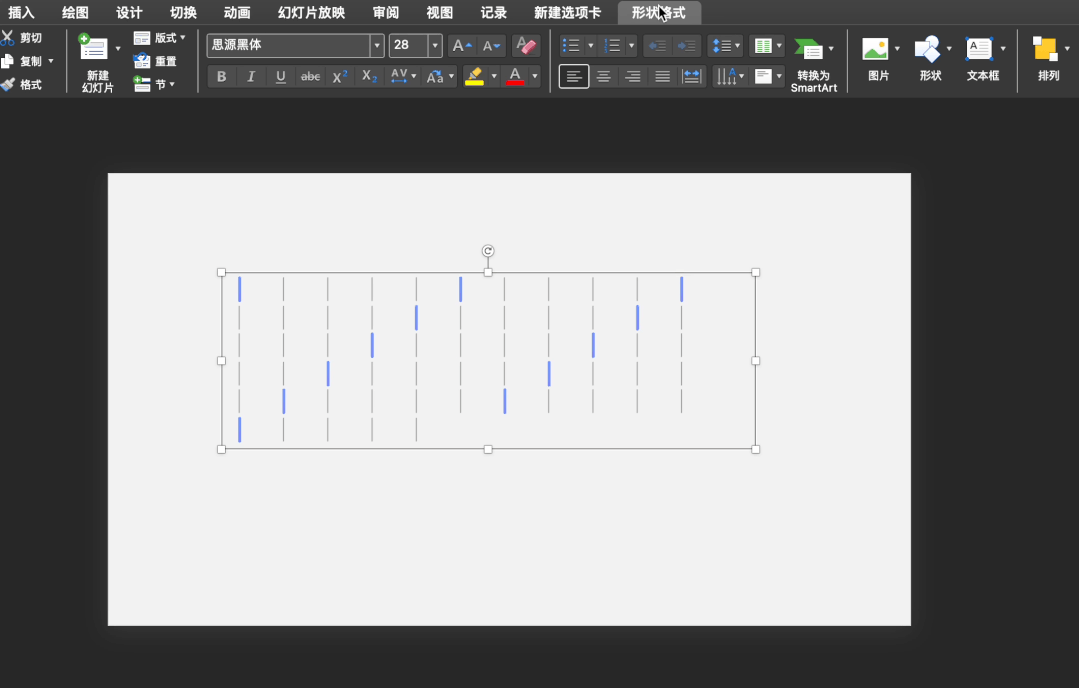This screenshot has height=688, width=1079.
Task: Toggle strikethrough formatting
Action: pyautogui.click(x=310, y=76)
